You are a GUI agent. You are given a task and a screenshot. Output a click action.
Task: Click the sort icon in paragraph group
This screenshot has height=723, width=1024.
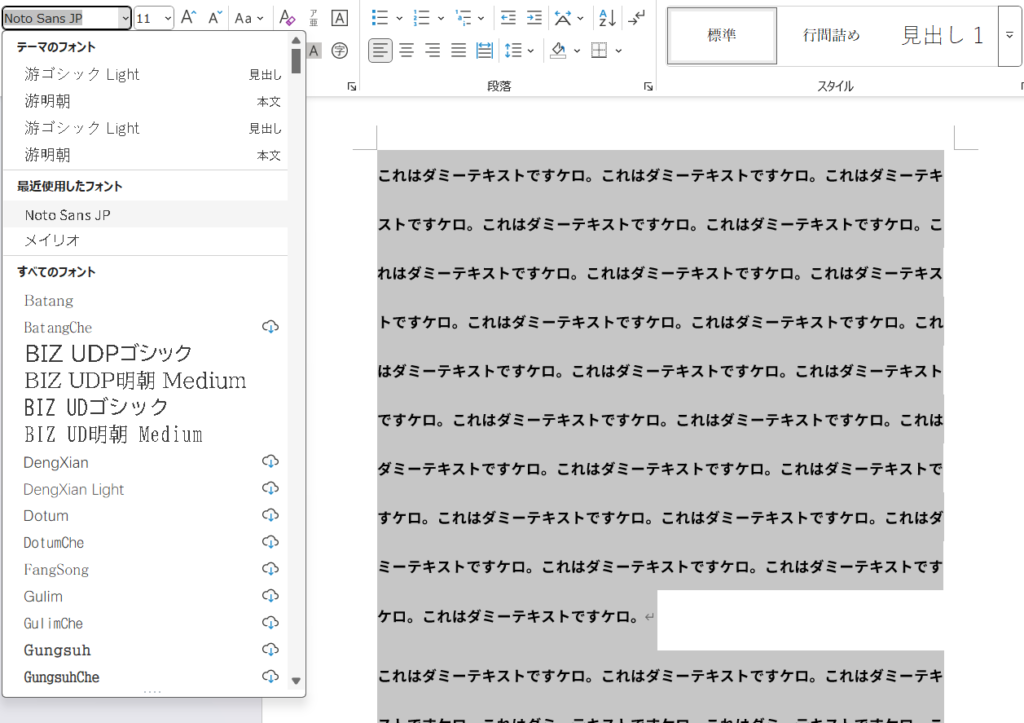click(x=607, y=18)
